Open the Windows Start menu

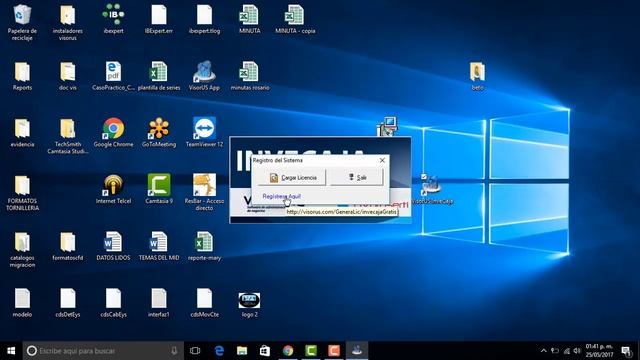click(11, 351)
